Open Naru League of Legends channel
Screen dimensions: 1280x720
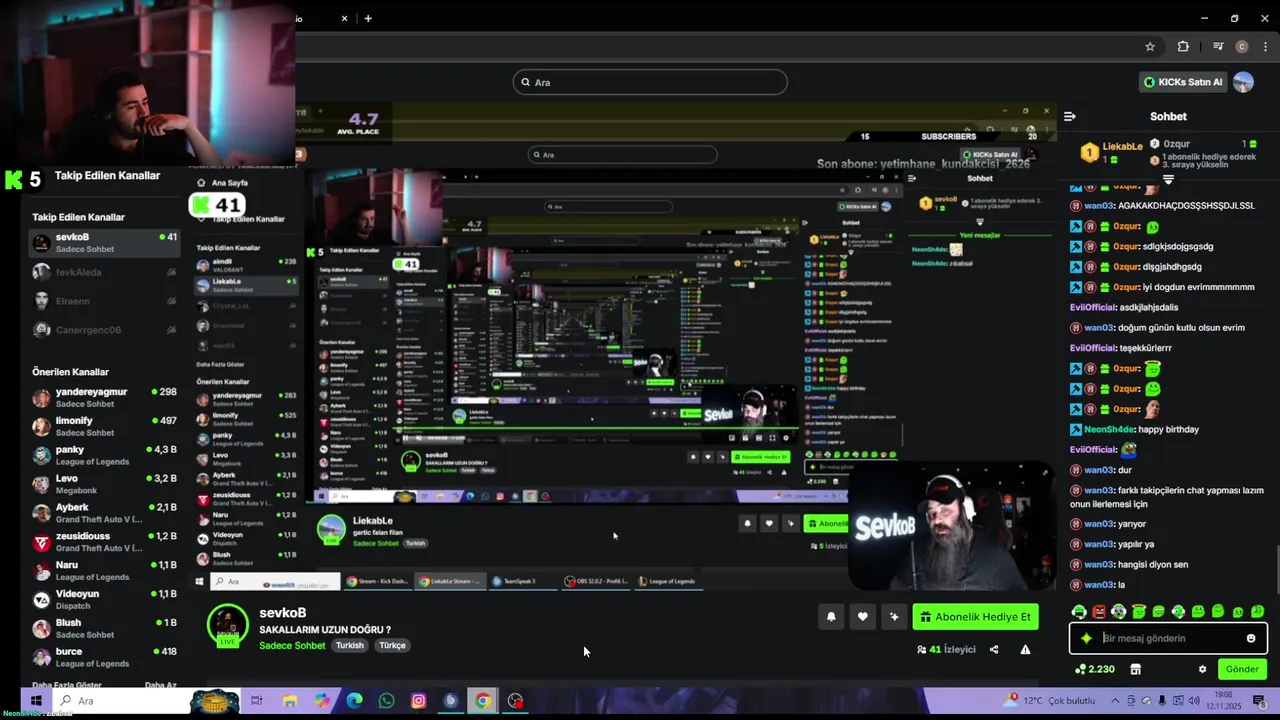click(x=104, y=571)
